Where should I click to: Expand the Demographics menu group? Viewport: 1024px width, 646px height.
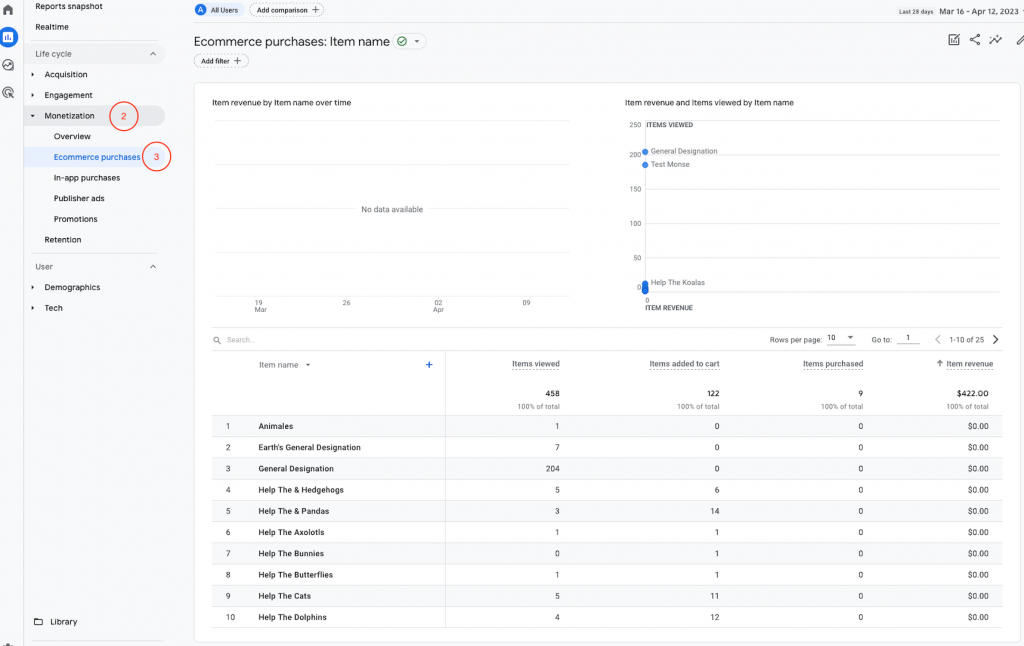pyautogui.click(x=72, y=288)
